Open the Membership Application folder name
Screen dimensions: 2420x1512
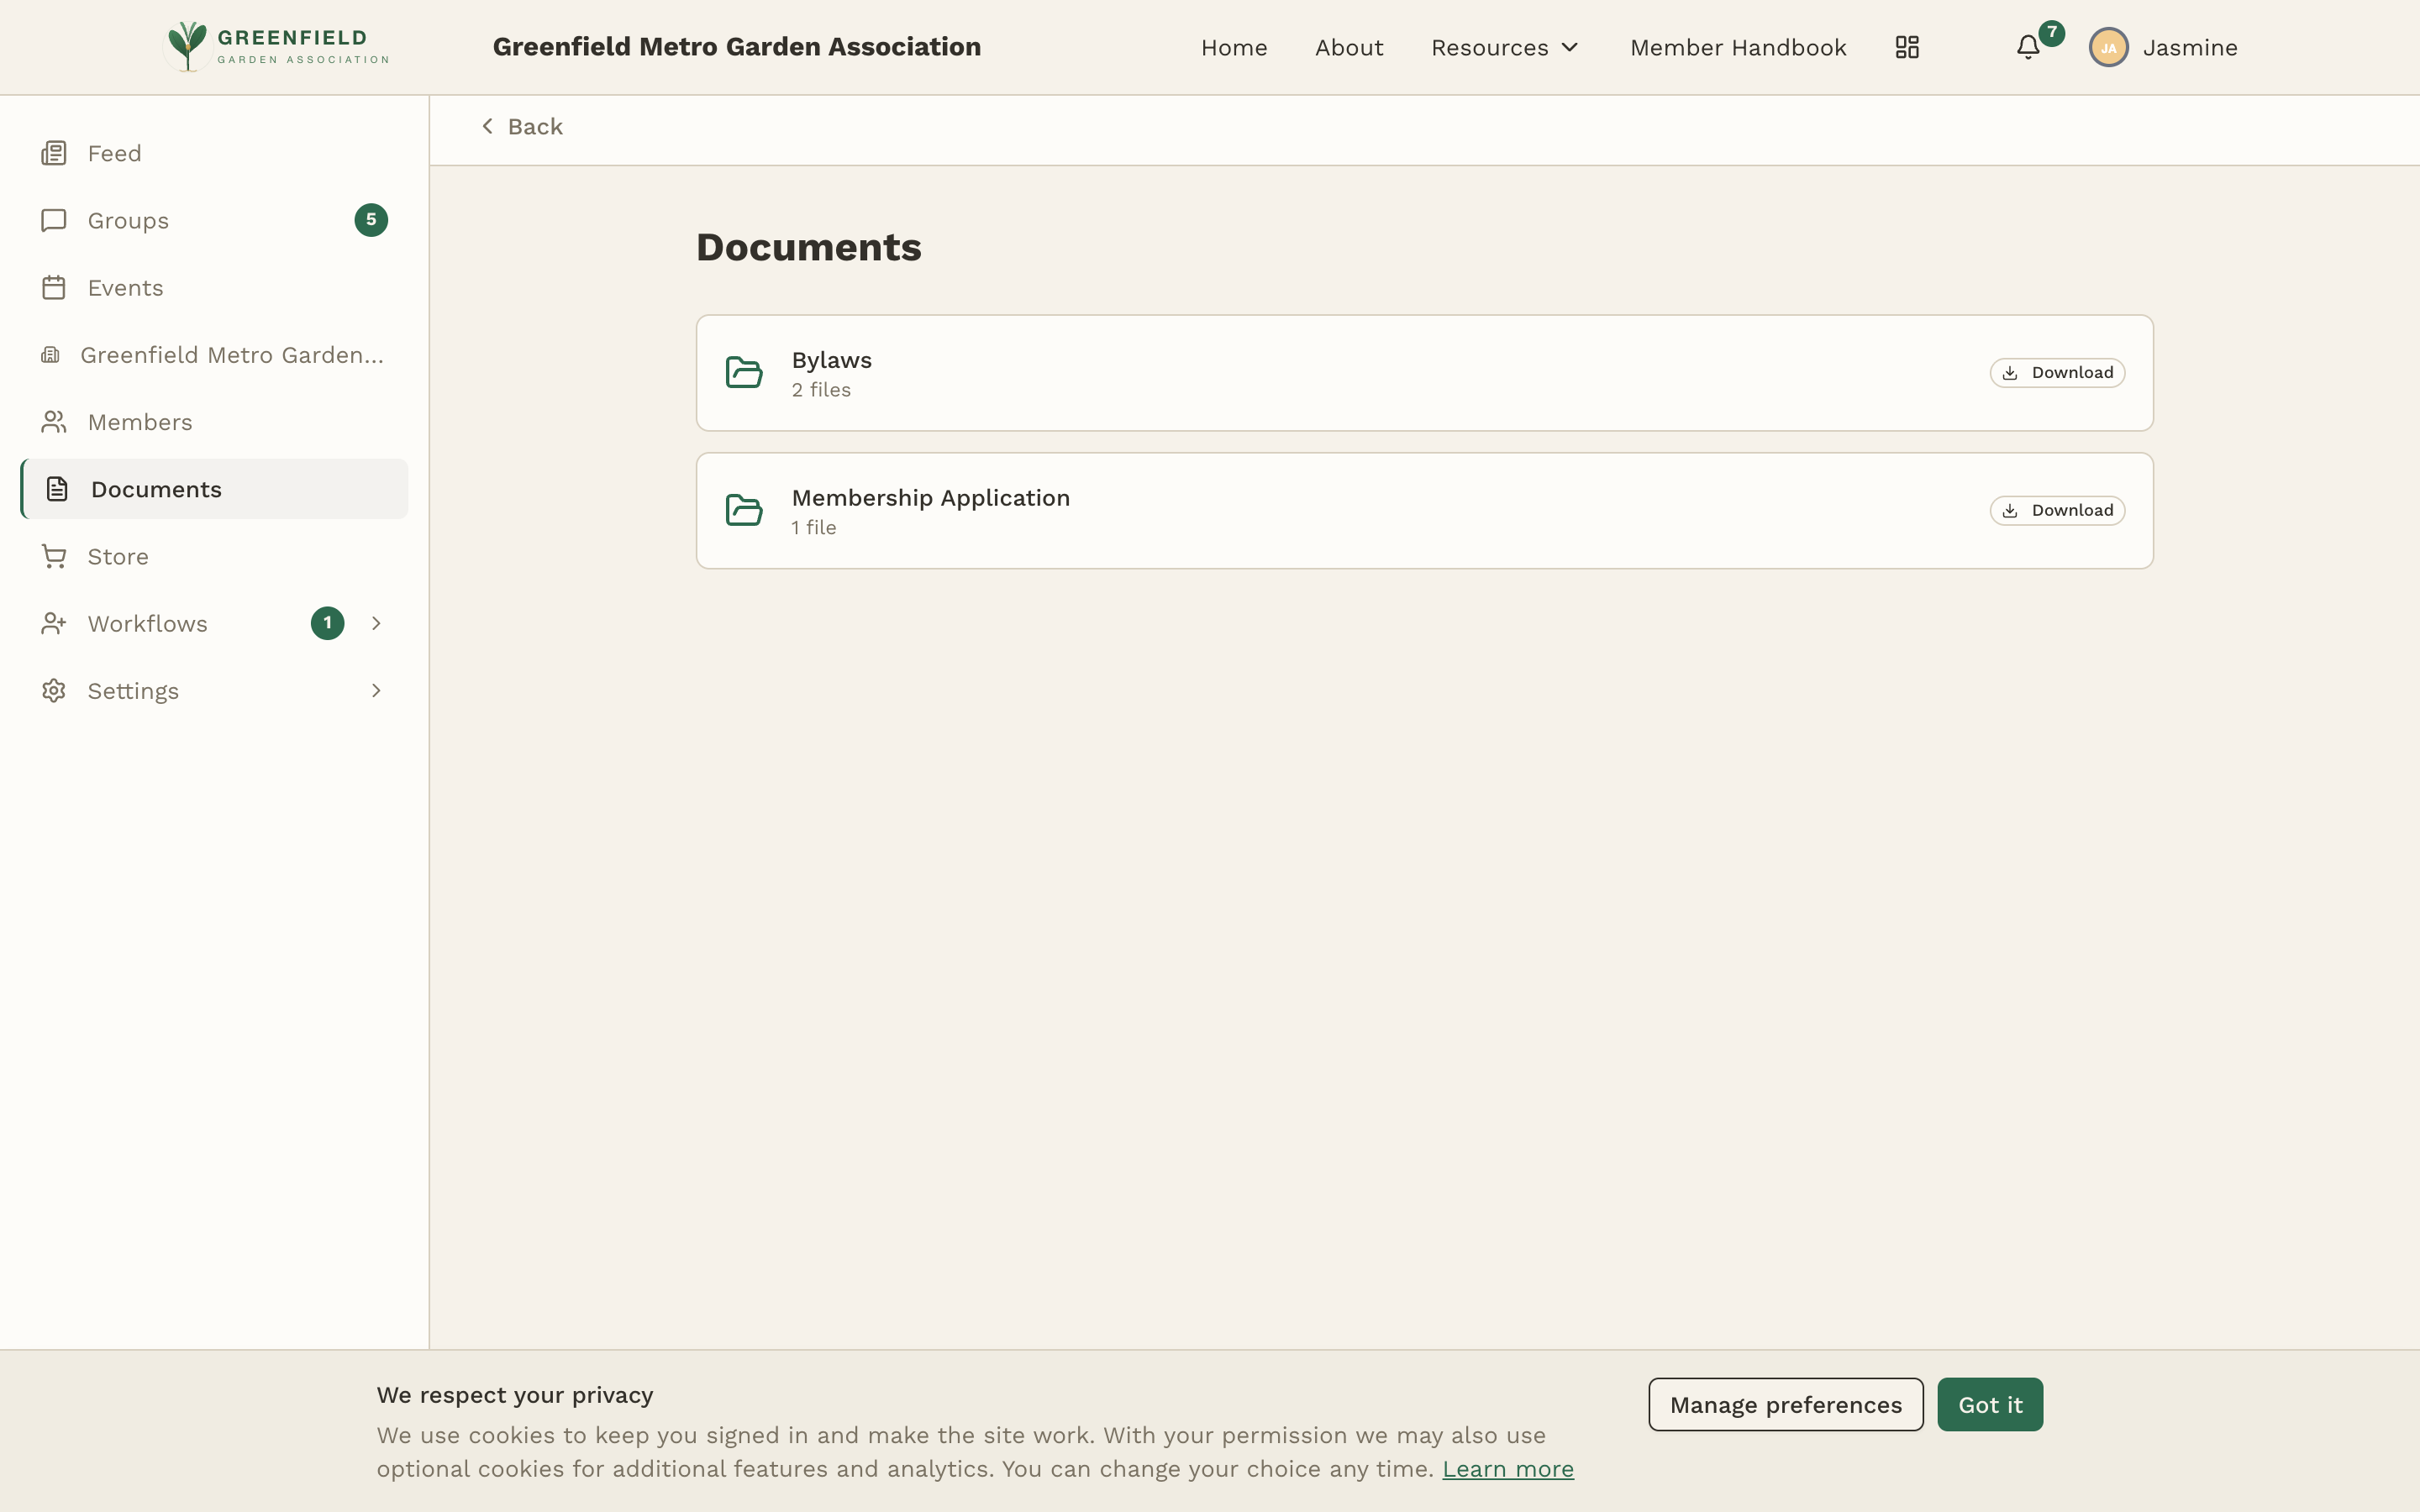(930, 497)
